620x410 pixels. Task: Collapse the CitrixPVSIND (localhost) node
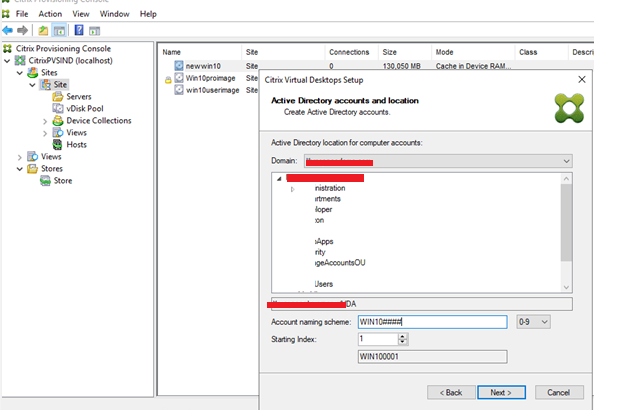pyautogui.click(x=7, y=61)
